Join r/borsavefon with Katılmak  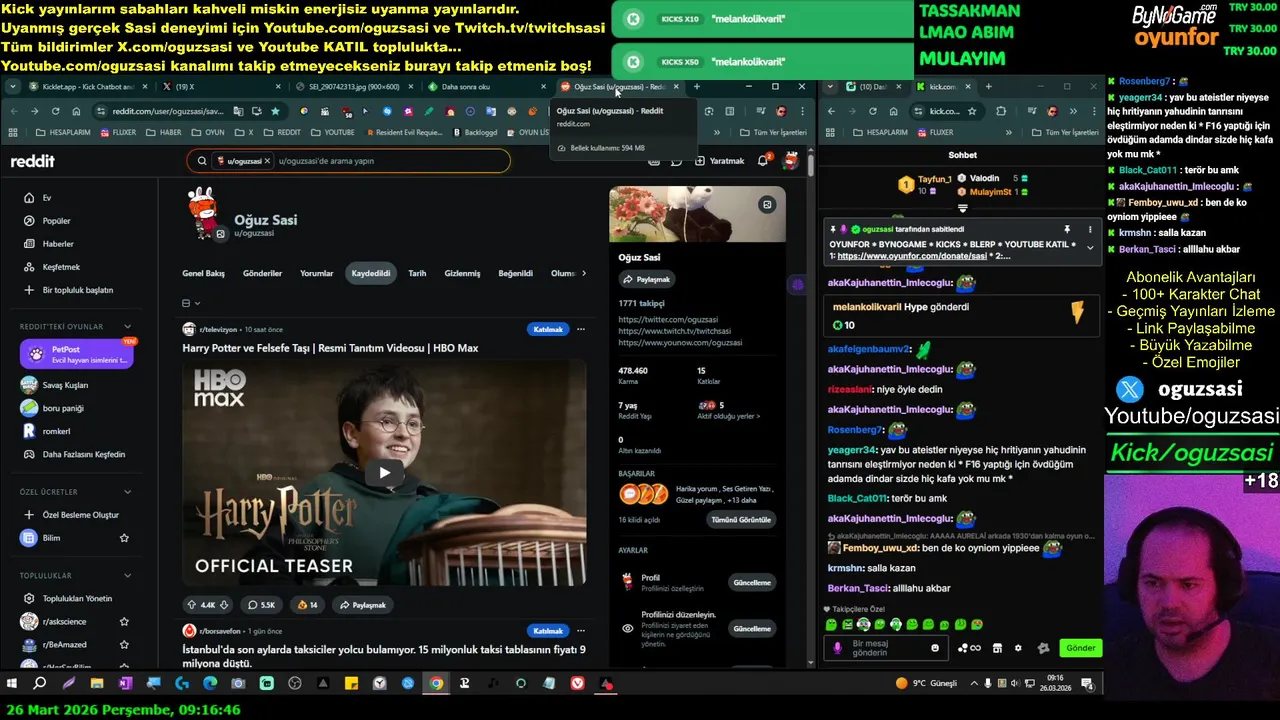(548, 631)
